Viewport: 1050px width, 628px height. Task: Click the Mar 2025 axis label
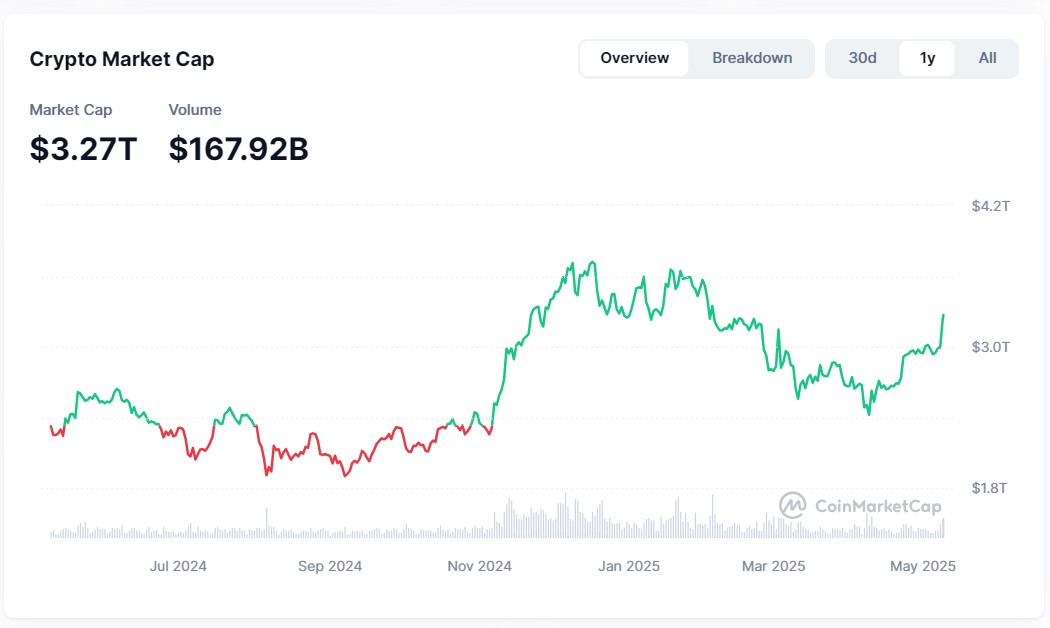(773, 566)
